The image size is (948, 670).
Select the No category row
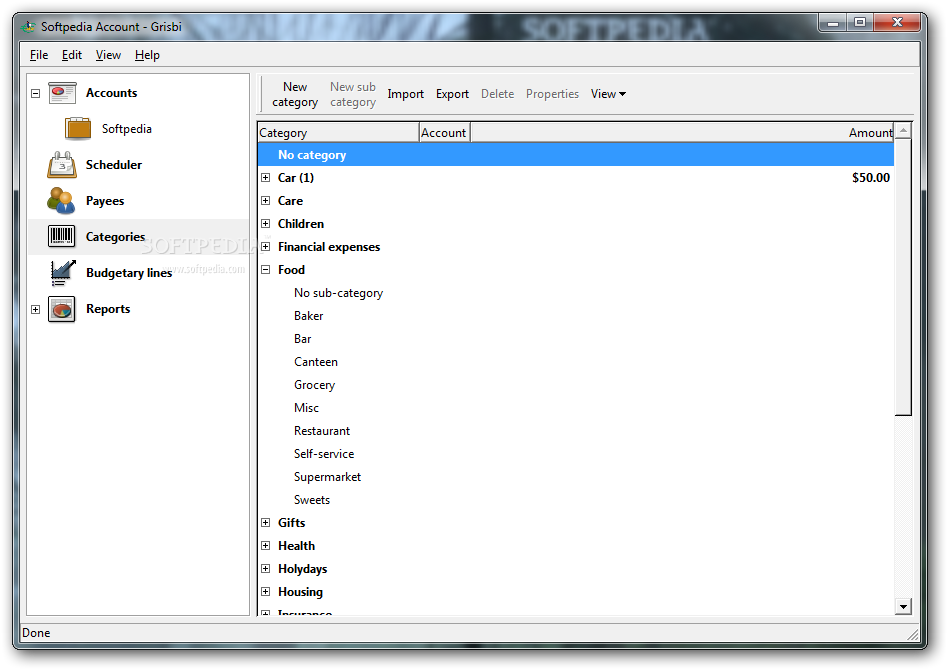pyautogui.click(x=576, y=155)
